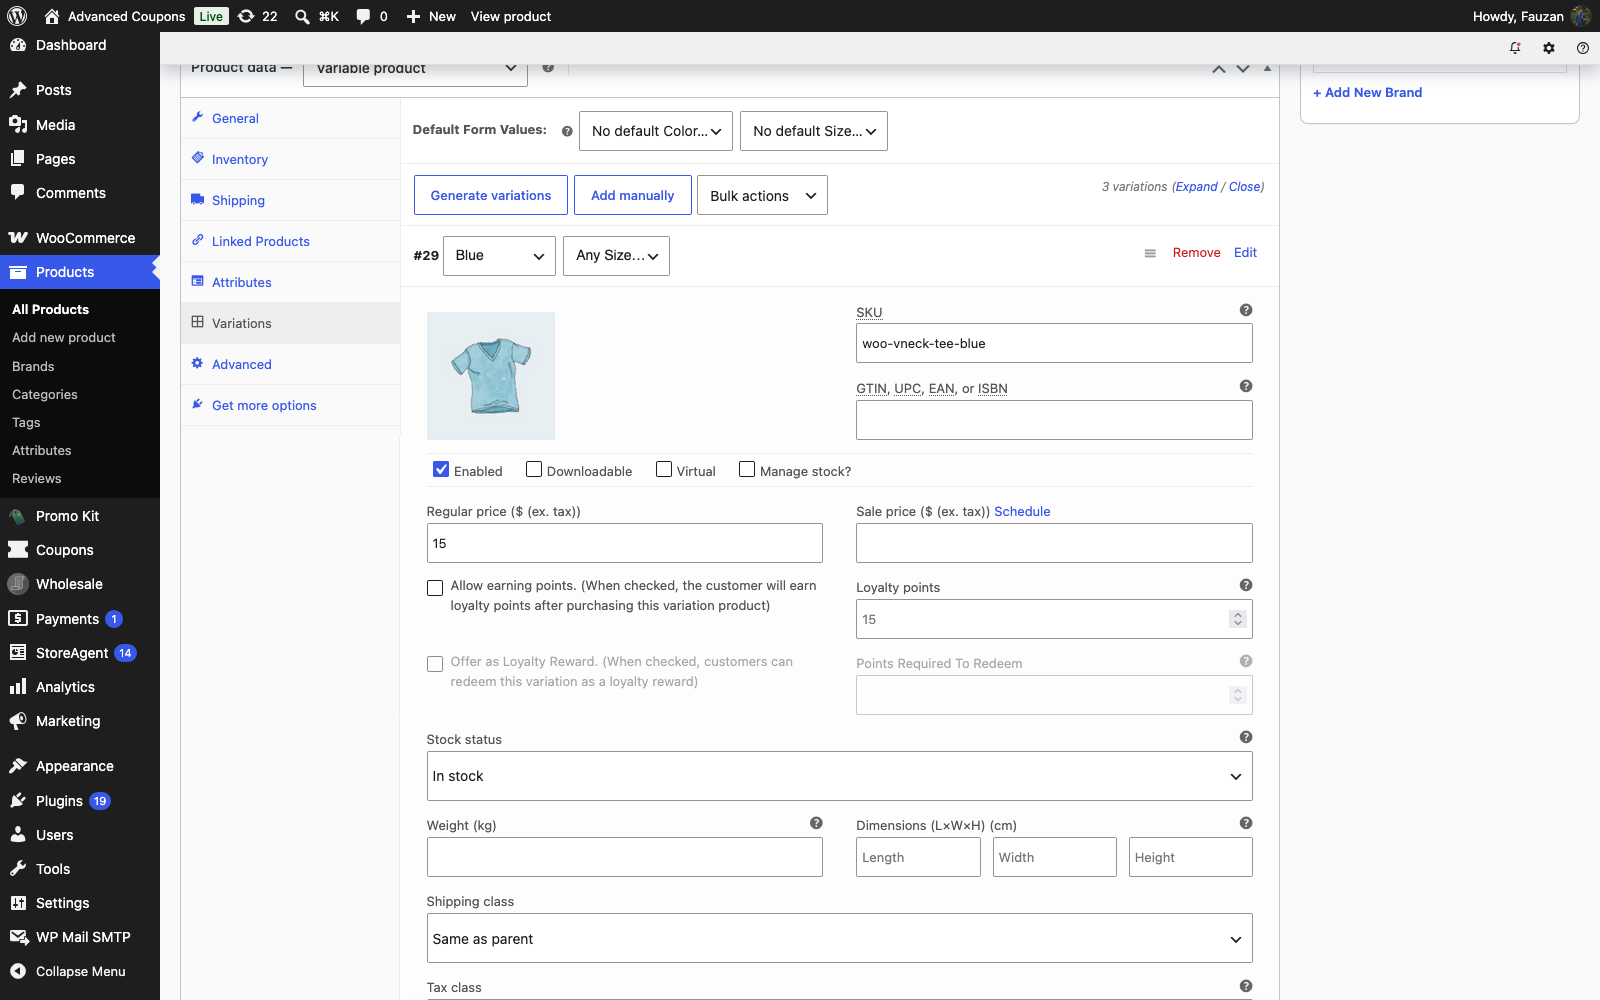Screen dimensions: 1600x1000
Task: Click the WordPress logo icon
Action: pos(17,16)
